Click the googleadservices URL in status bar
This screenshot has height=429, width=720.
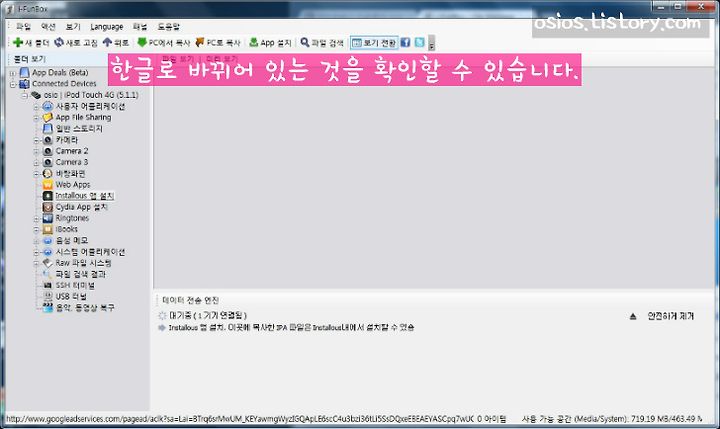pos(240,419)
